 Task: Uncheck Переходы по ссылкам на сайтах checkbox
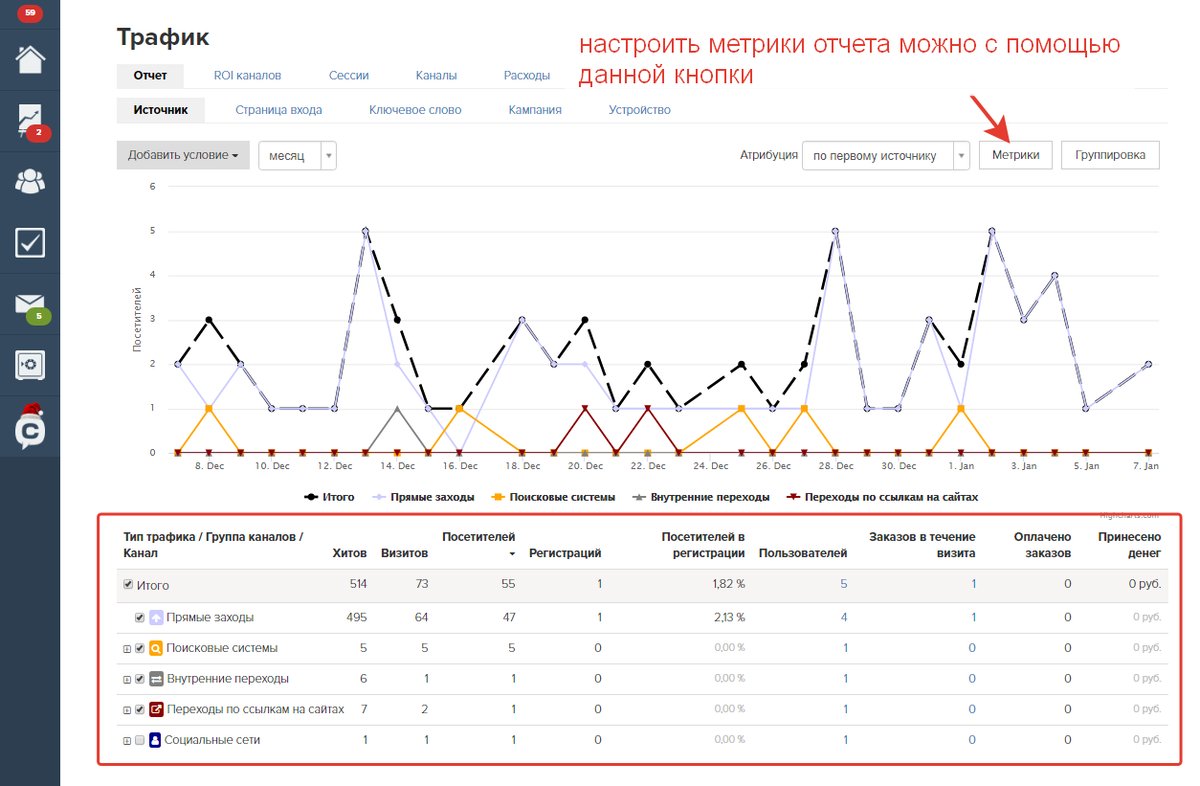pyautogui.click(x=140, y=710)
